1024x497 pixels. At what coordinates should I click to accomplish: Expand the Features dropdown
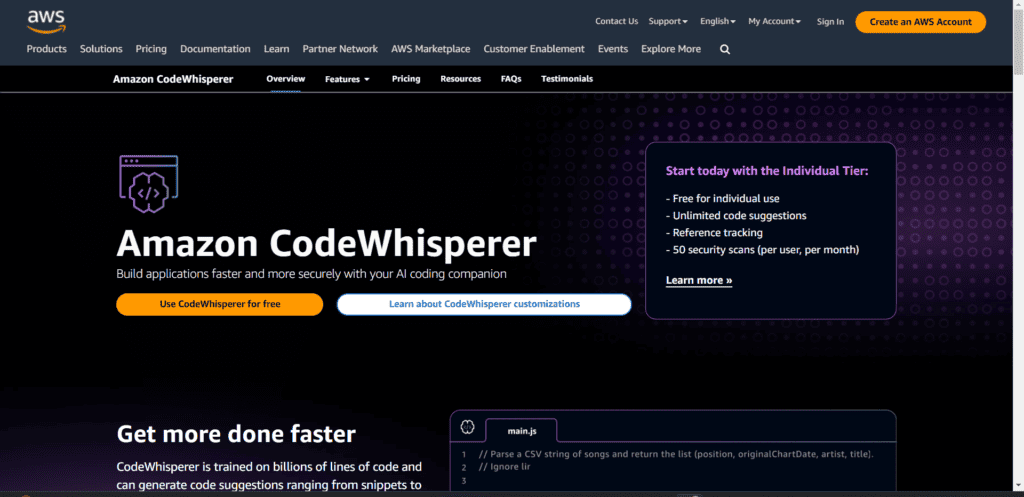(x=347, y=79)
